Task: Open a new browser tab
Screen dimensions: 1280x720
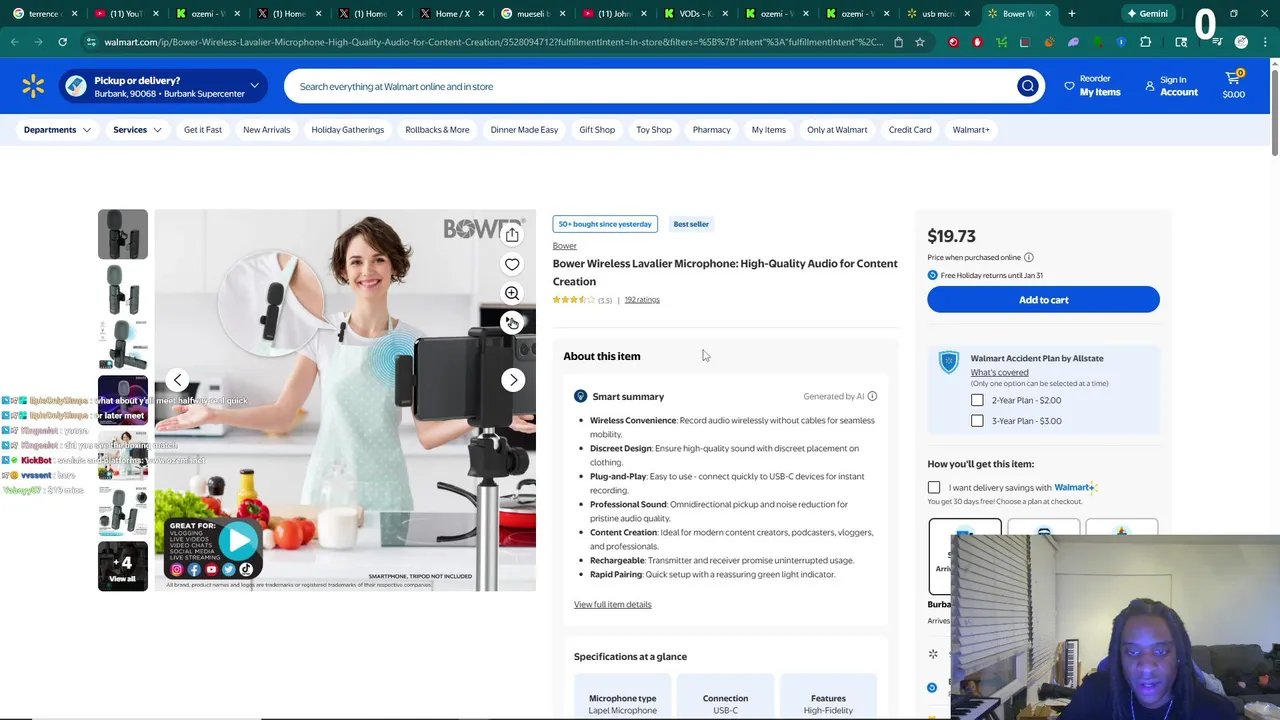Action: coord(1071,14)
